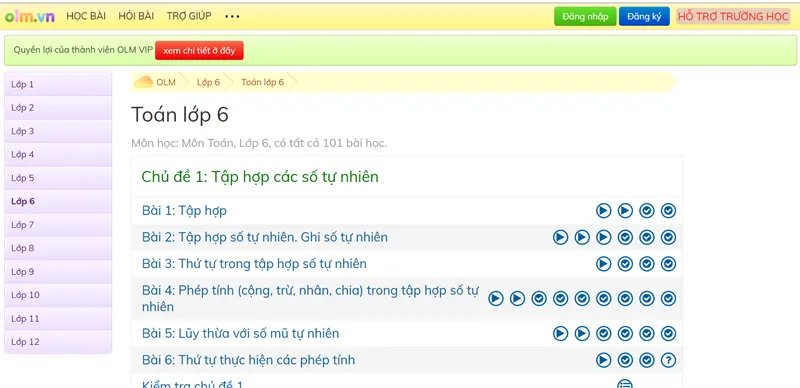Click the first play icon in Bài 2 row
This screenshot has height=388, width=800.
(x=560, y=237)
